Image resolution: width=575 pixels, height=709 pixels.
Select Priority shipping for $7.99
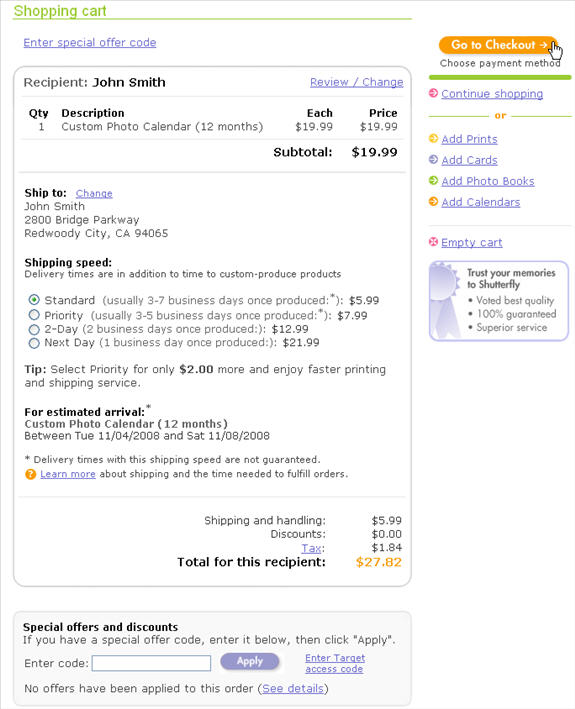tap(34, 315)
